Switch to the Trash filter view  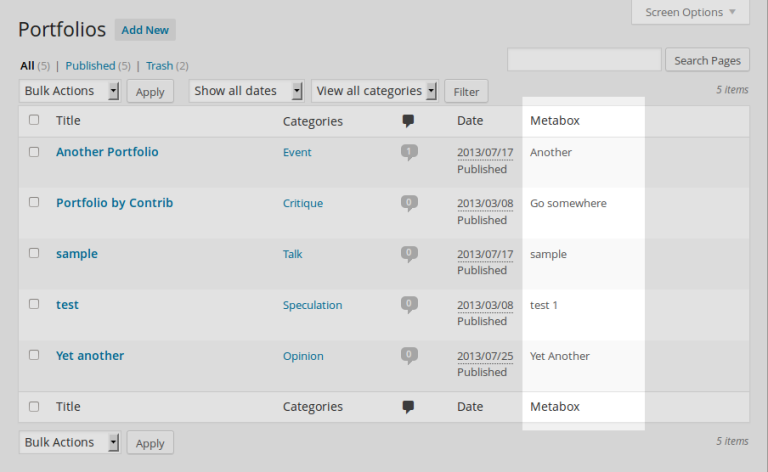(159, 66)
